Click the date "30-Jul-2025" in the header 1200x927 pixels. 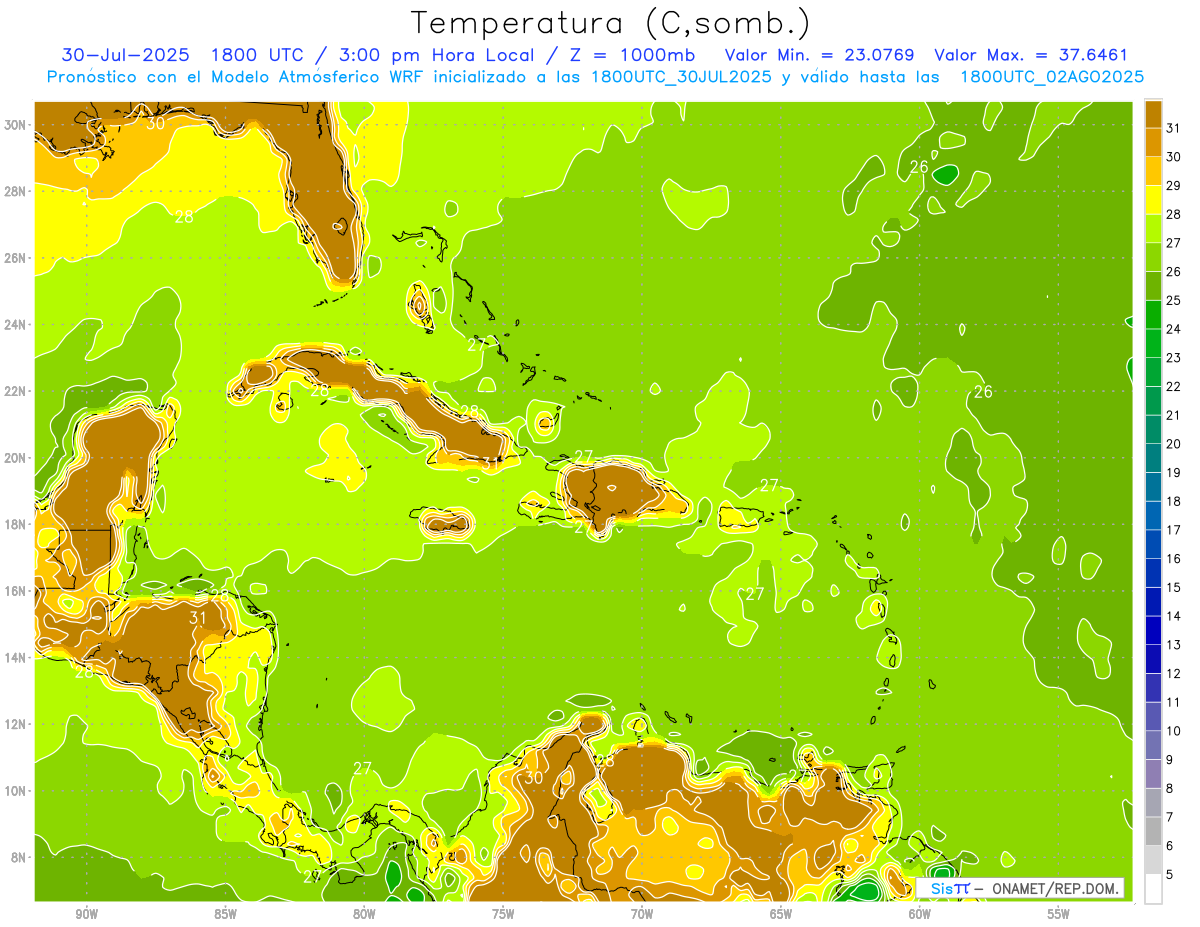[124, 54]
